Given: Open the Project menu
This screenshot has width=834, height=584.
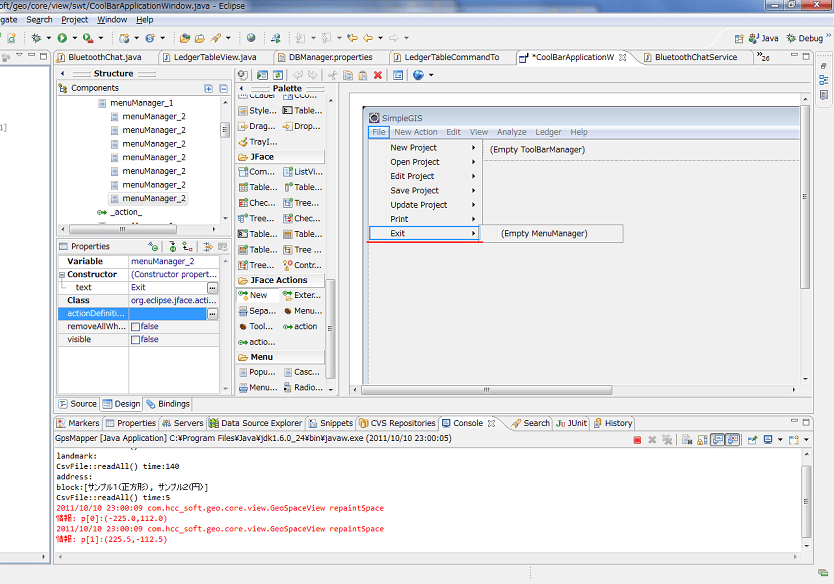Looking at the screenshot, I should coord(74,20).
